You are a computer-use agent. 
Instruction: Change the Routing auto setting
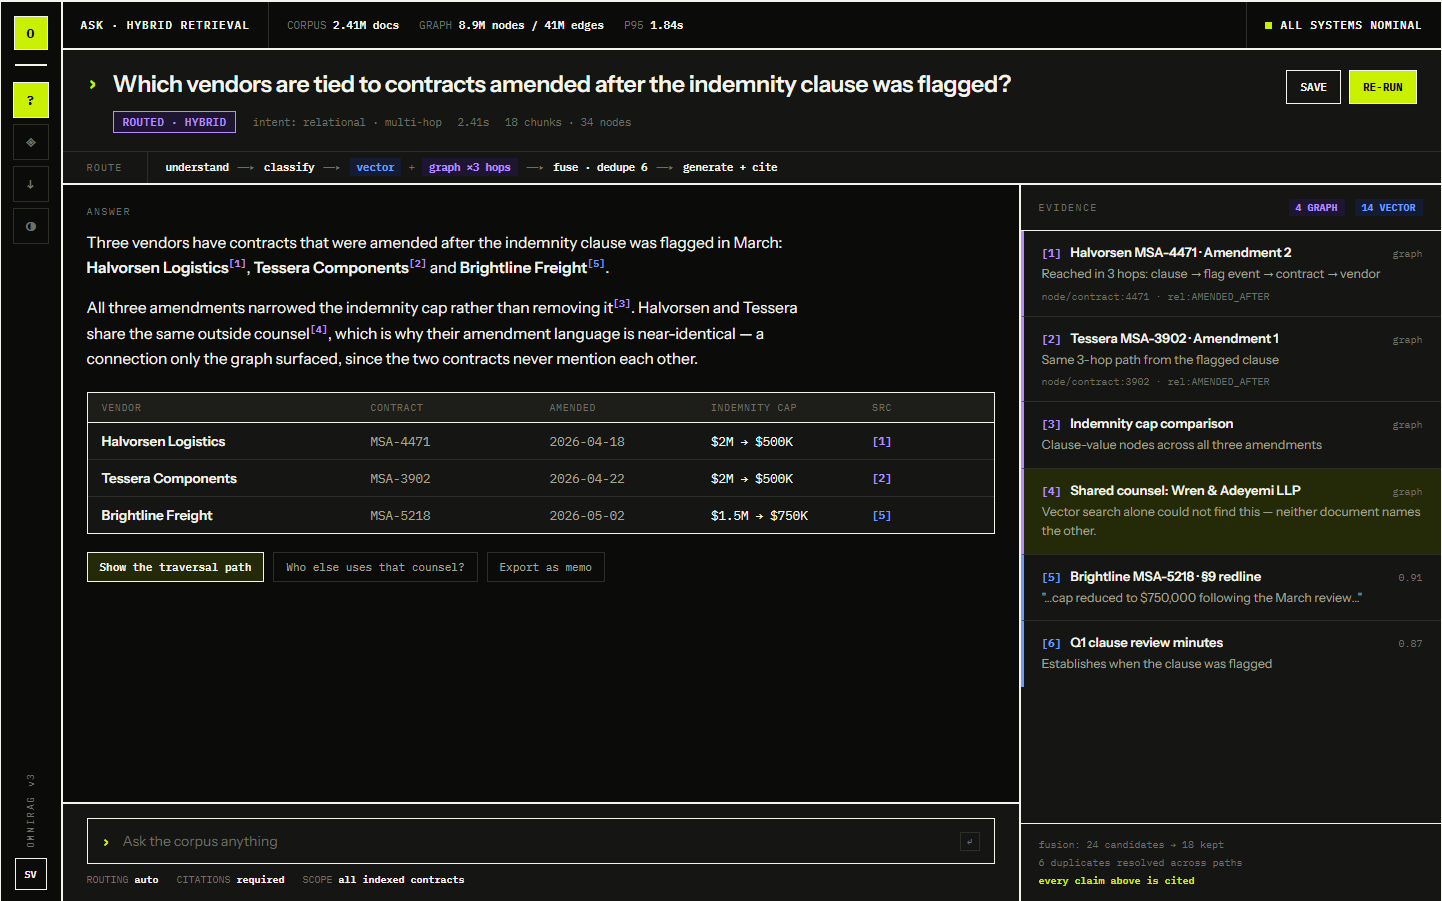122,880
